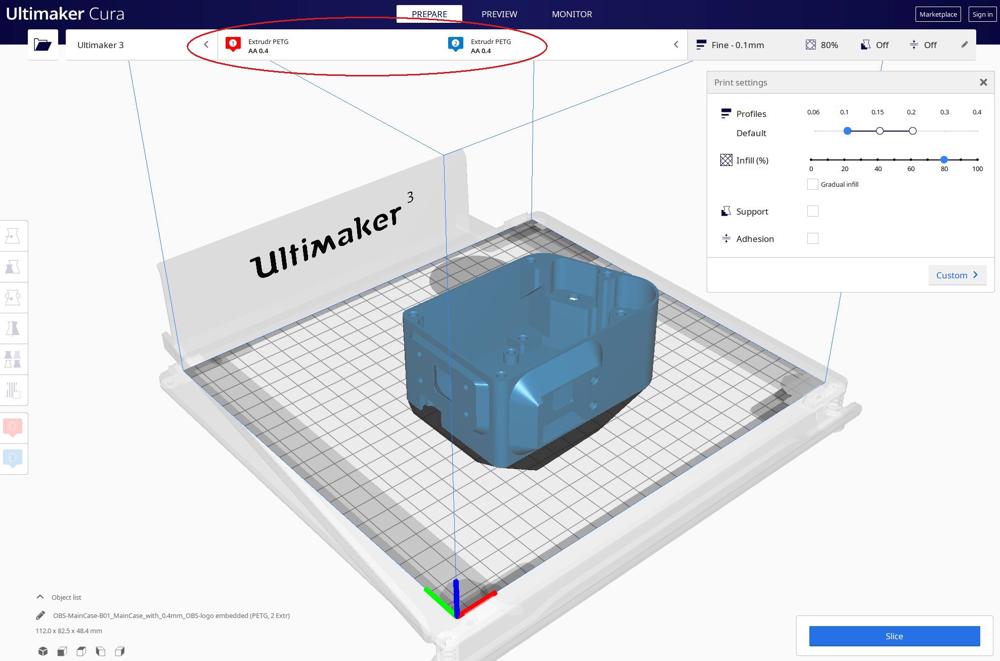Viewport: 1000px width, 661px height.
Task: Open Custom print settings
Action: (x=957, y=275)
